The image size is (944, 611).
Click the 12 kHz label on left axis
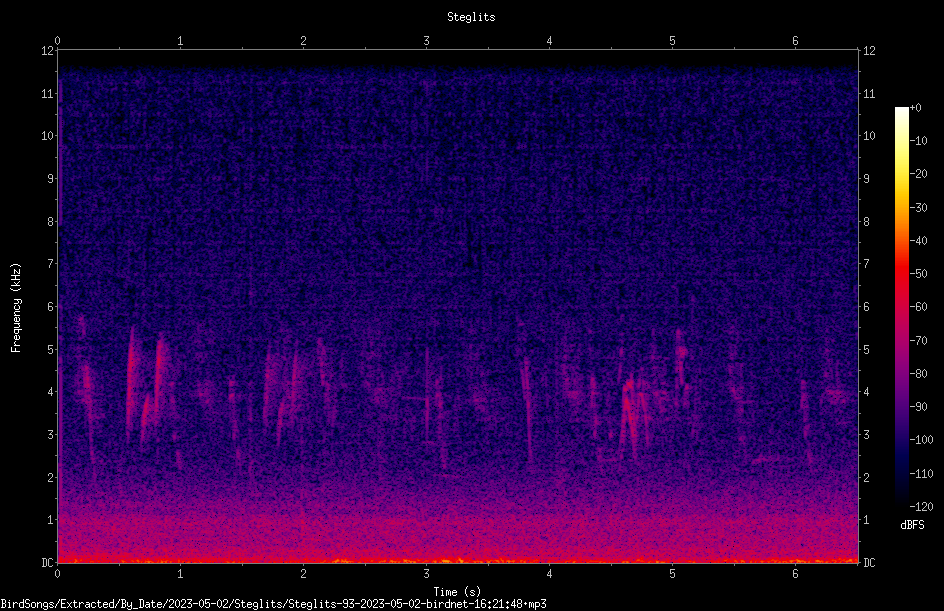coord(48,51)
